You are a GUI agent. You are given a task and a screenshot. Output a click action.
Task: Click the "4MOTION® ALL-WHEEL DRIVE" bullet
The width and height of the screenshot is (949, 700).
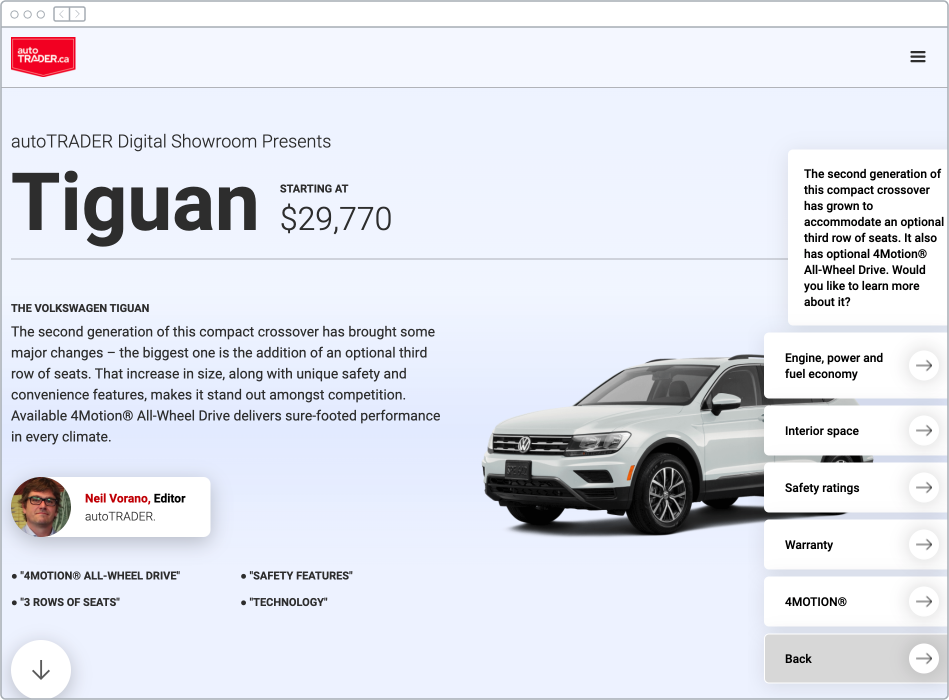click(x=96, y=575)
